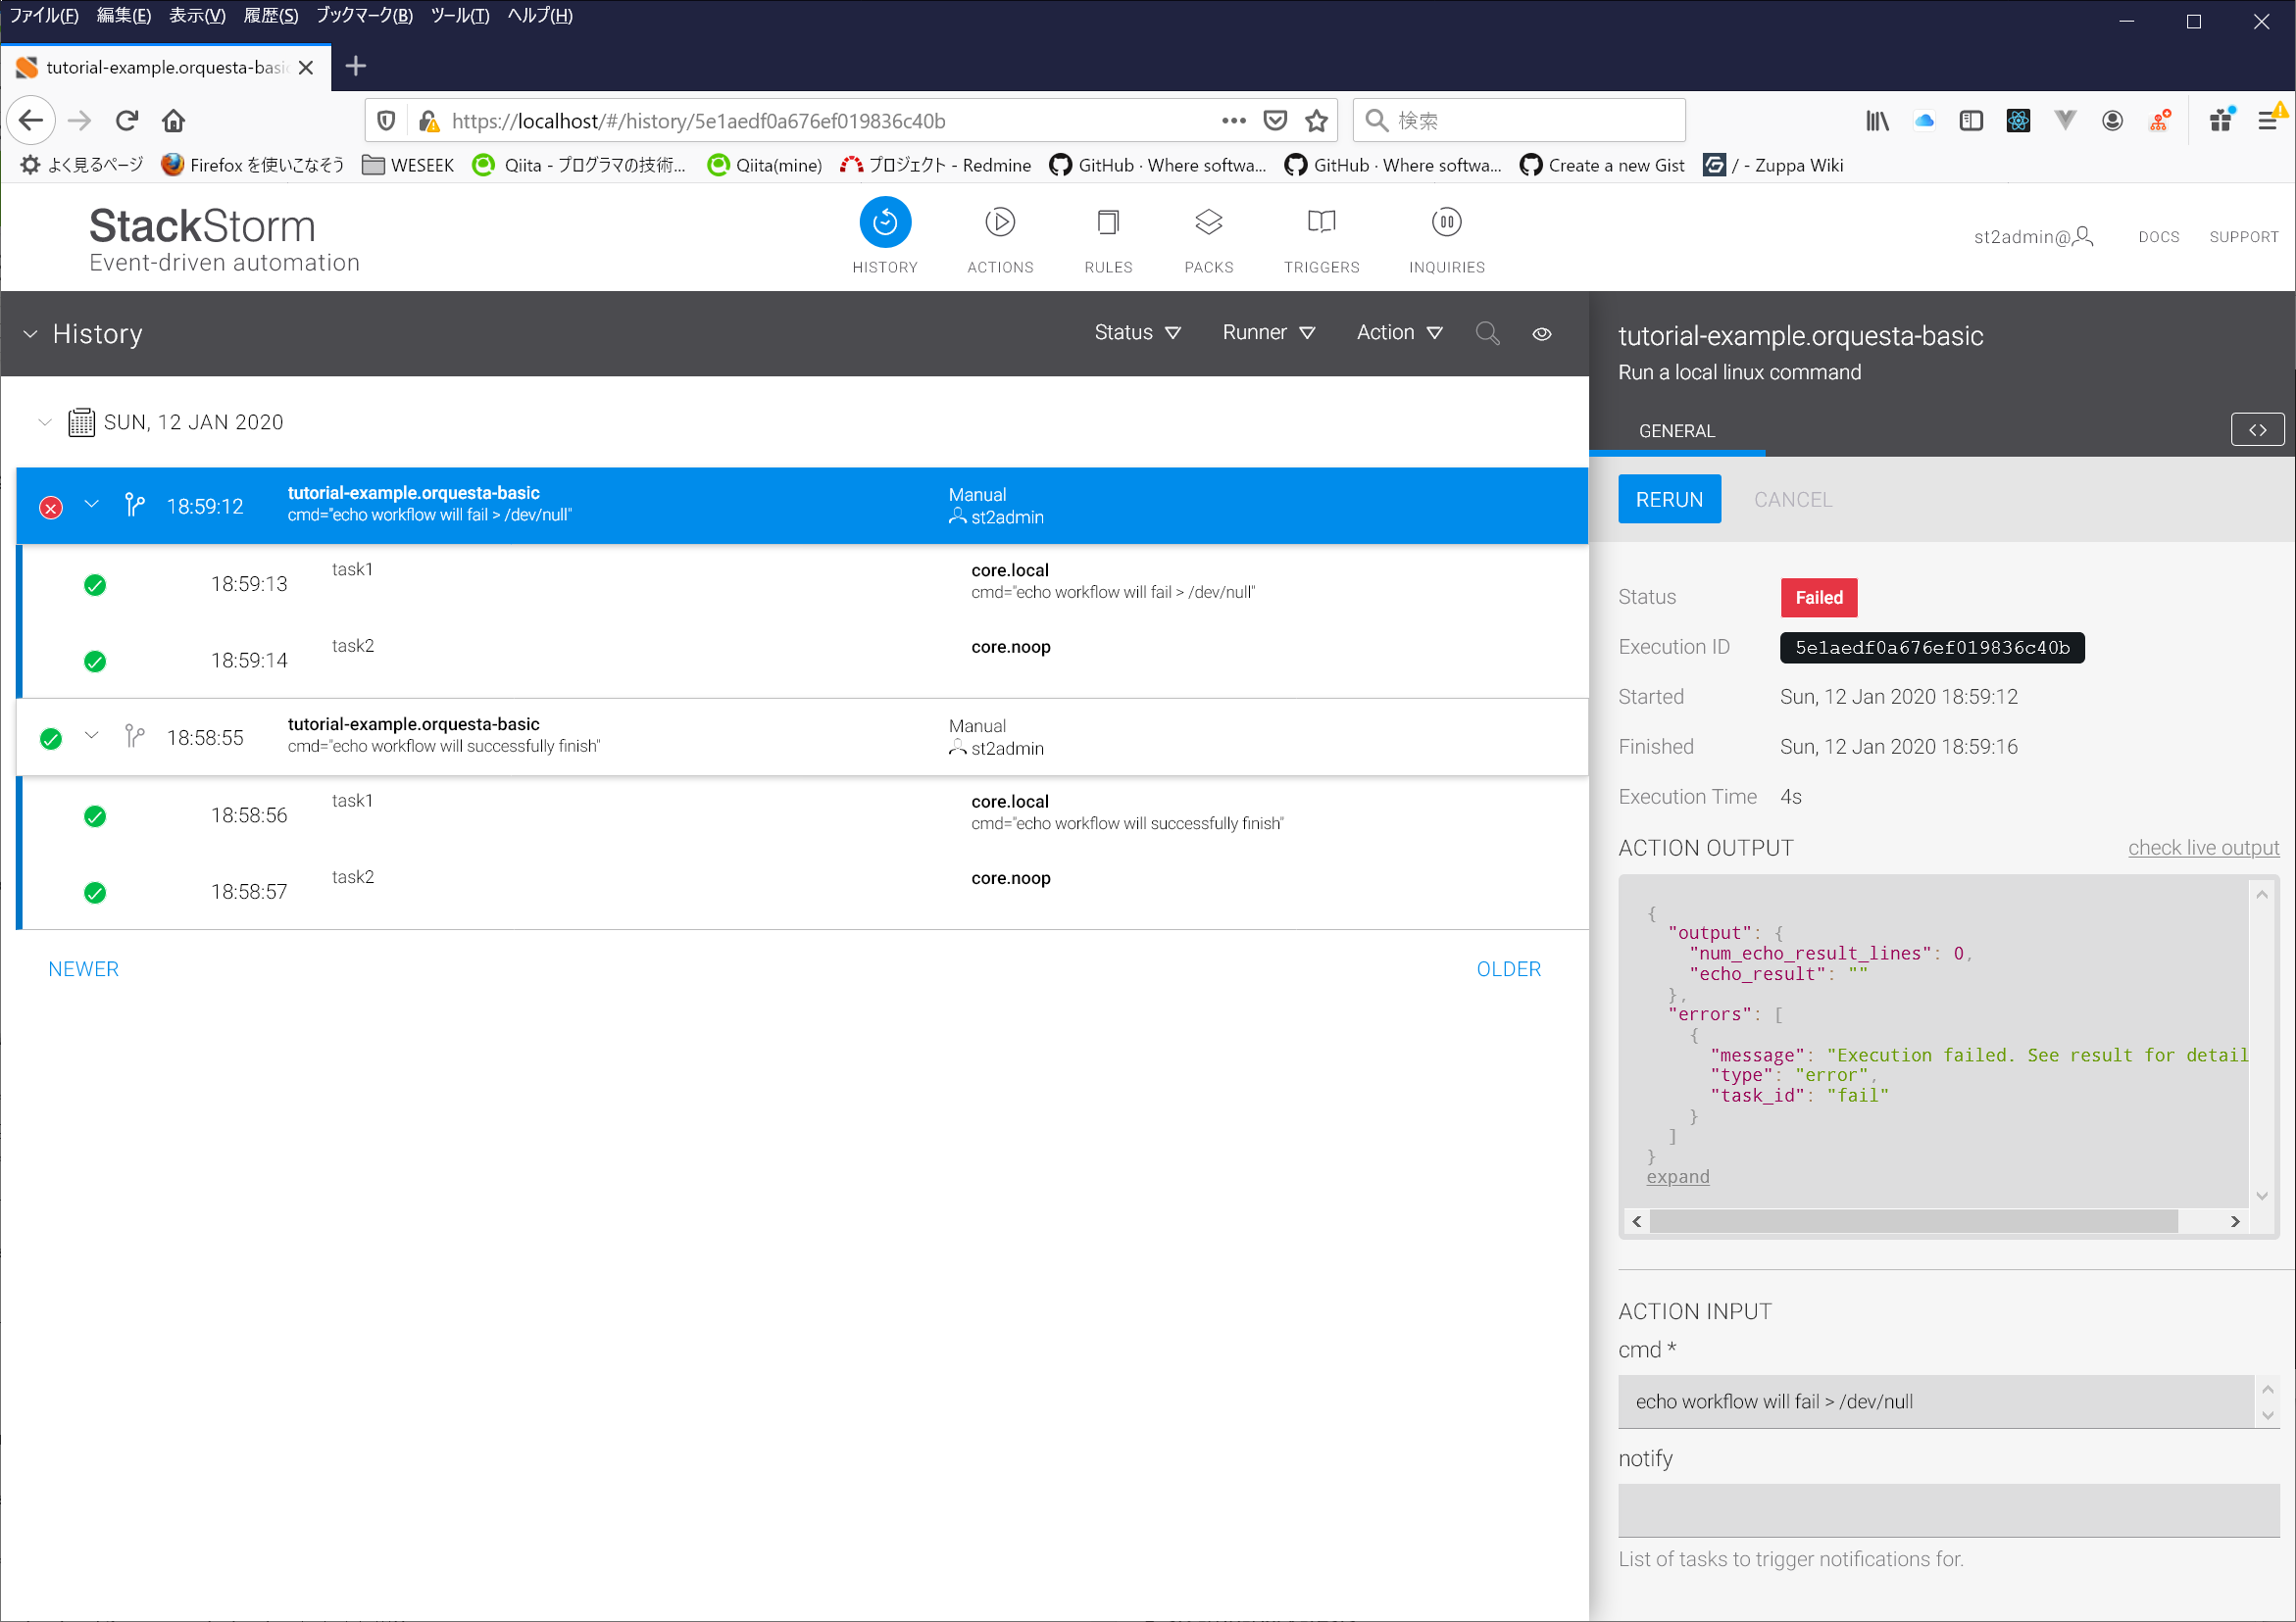Click the RERUN button
Image resolution: width=2296 pixels, height=1622 pixels.
point(1668,499)
